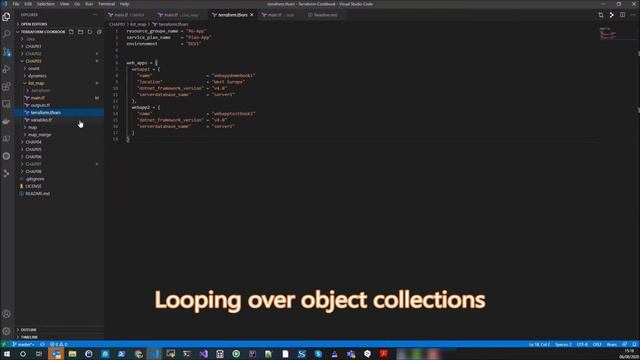Open the Manage gear icon

[x=6, y=331]
